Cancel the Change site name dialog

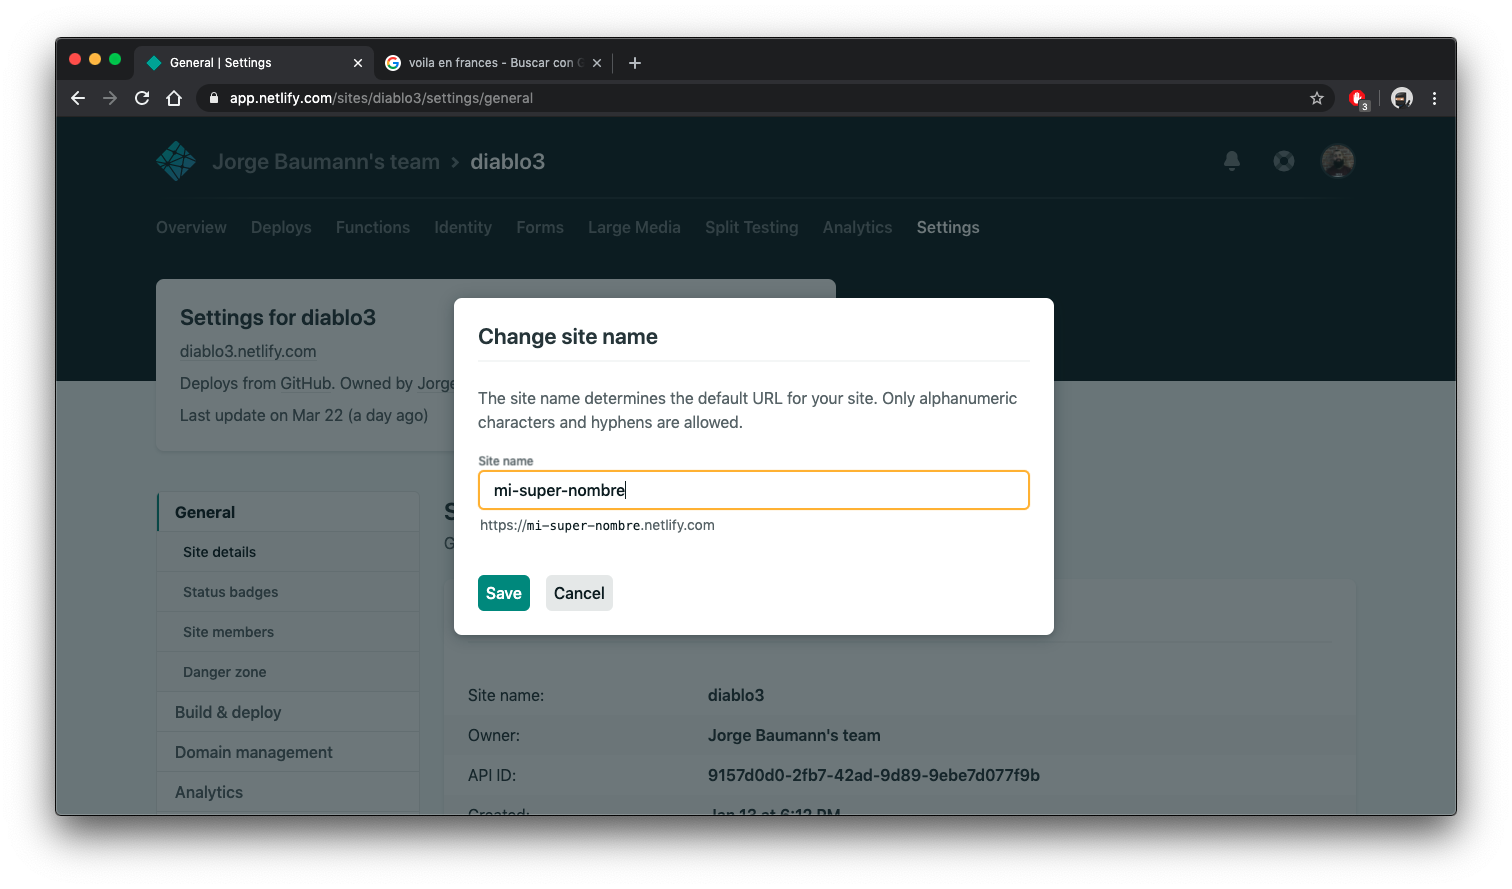pos(579,593)
